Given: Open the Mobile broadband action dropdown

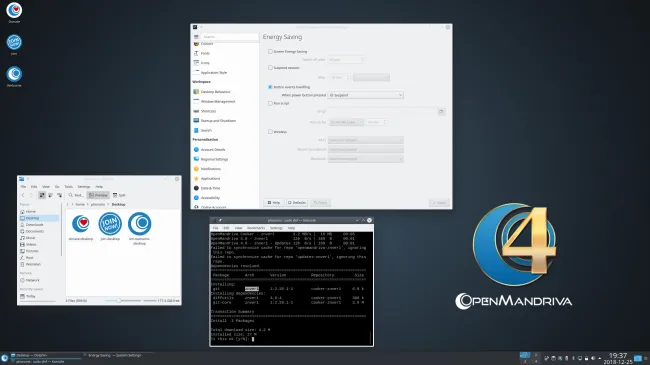Looking at the screenshot, I should pyautogui.click(x=366, y=149).
